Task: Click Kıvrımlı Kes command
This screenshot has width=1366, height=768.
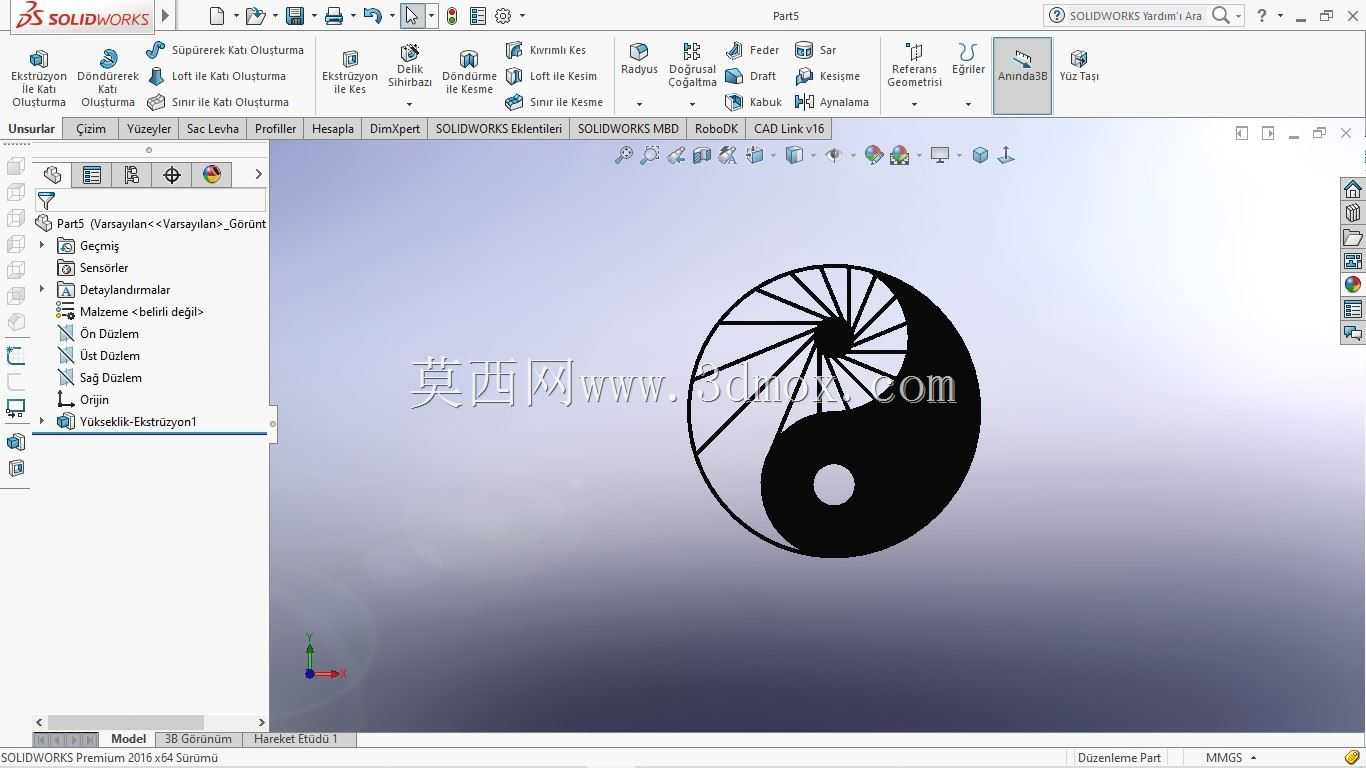Action: 546,50
